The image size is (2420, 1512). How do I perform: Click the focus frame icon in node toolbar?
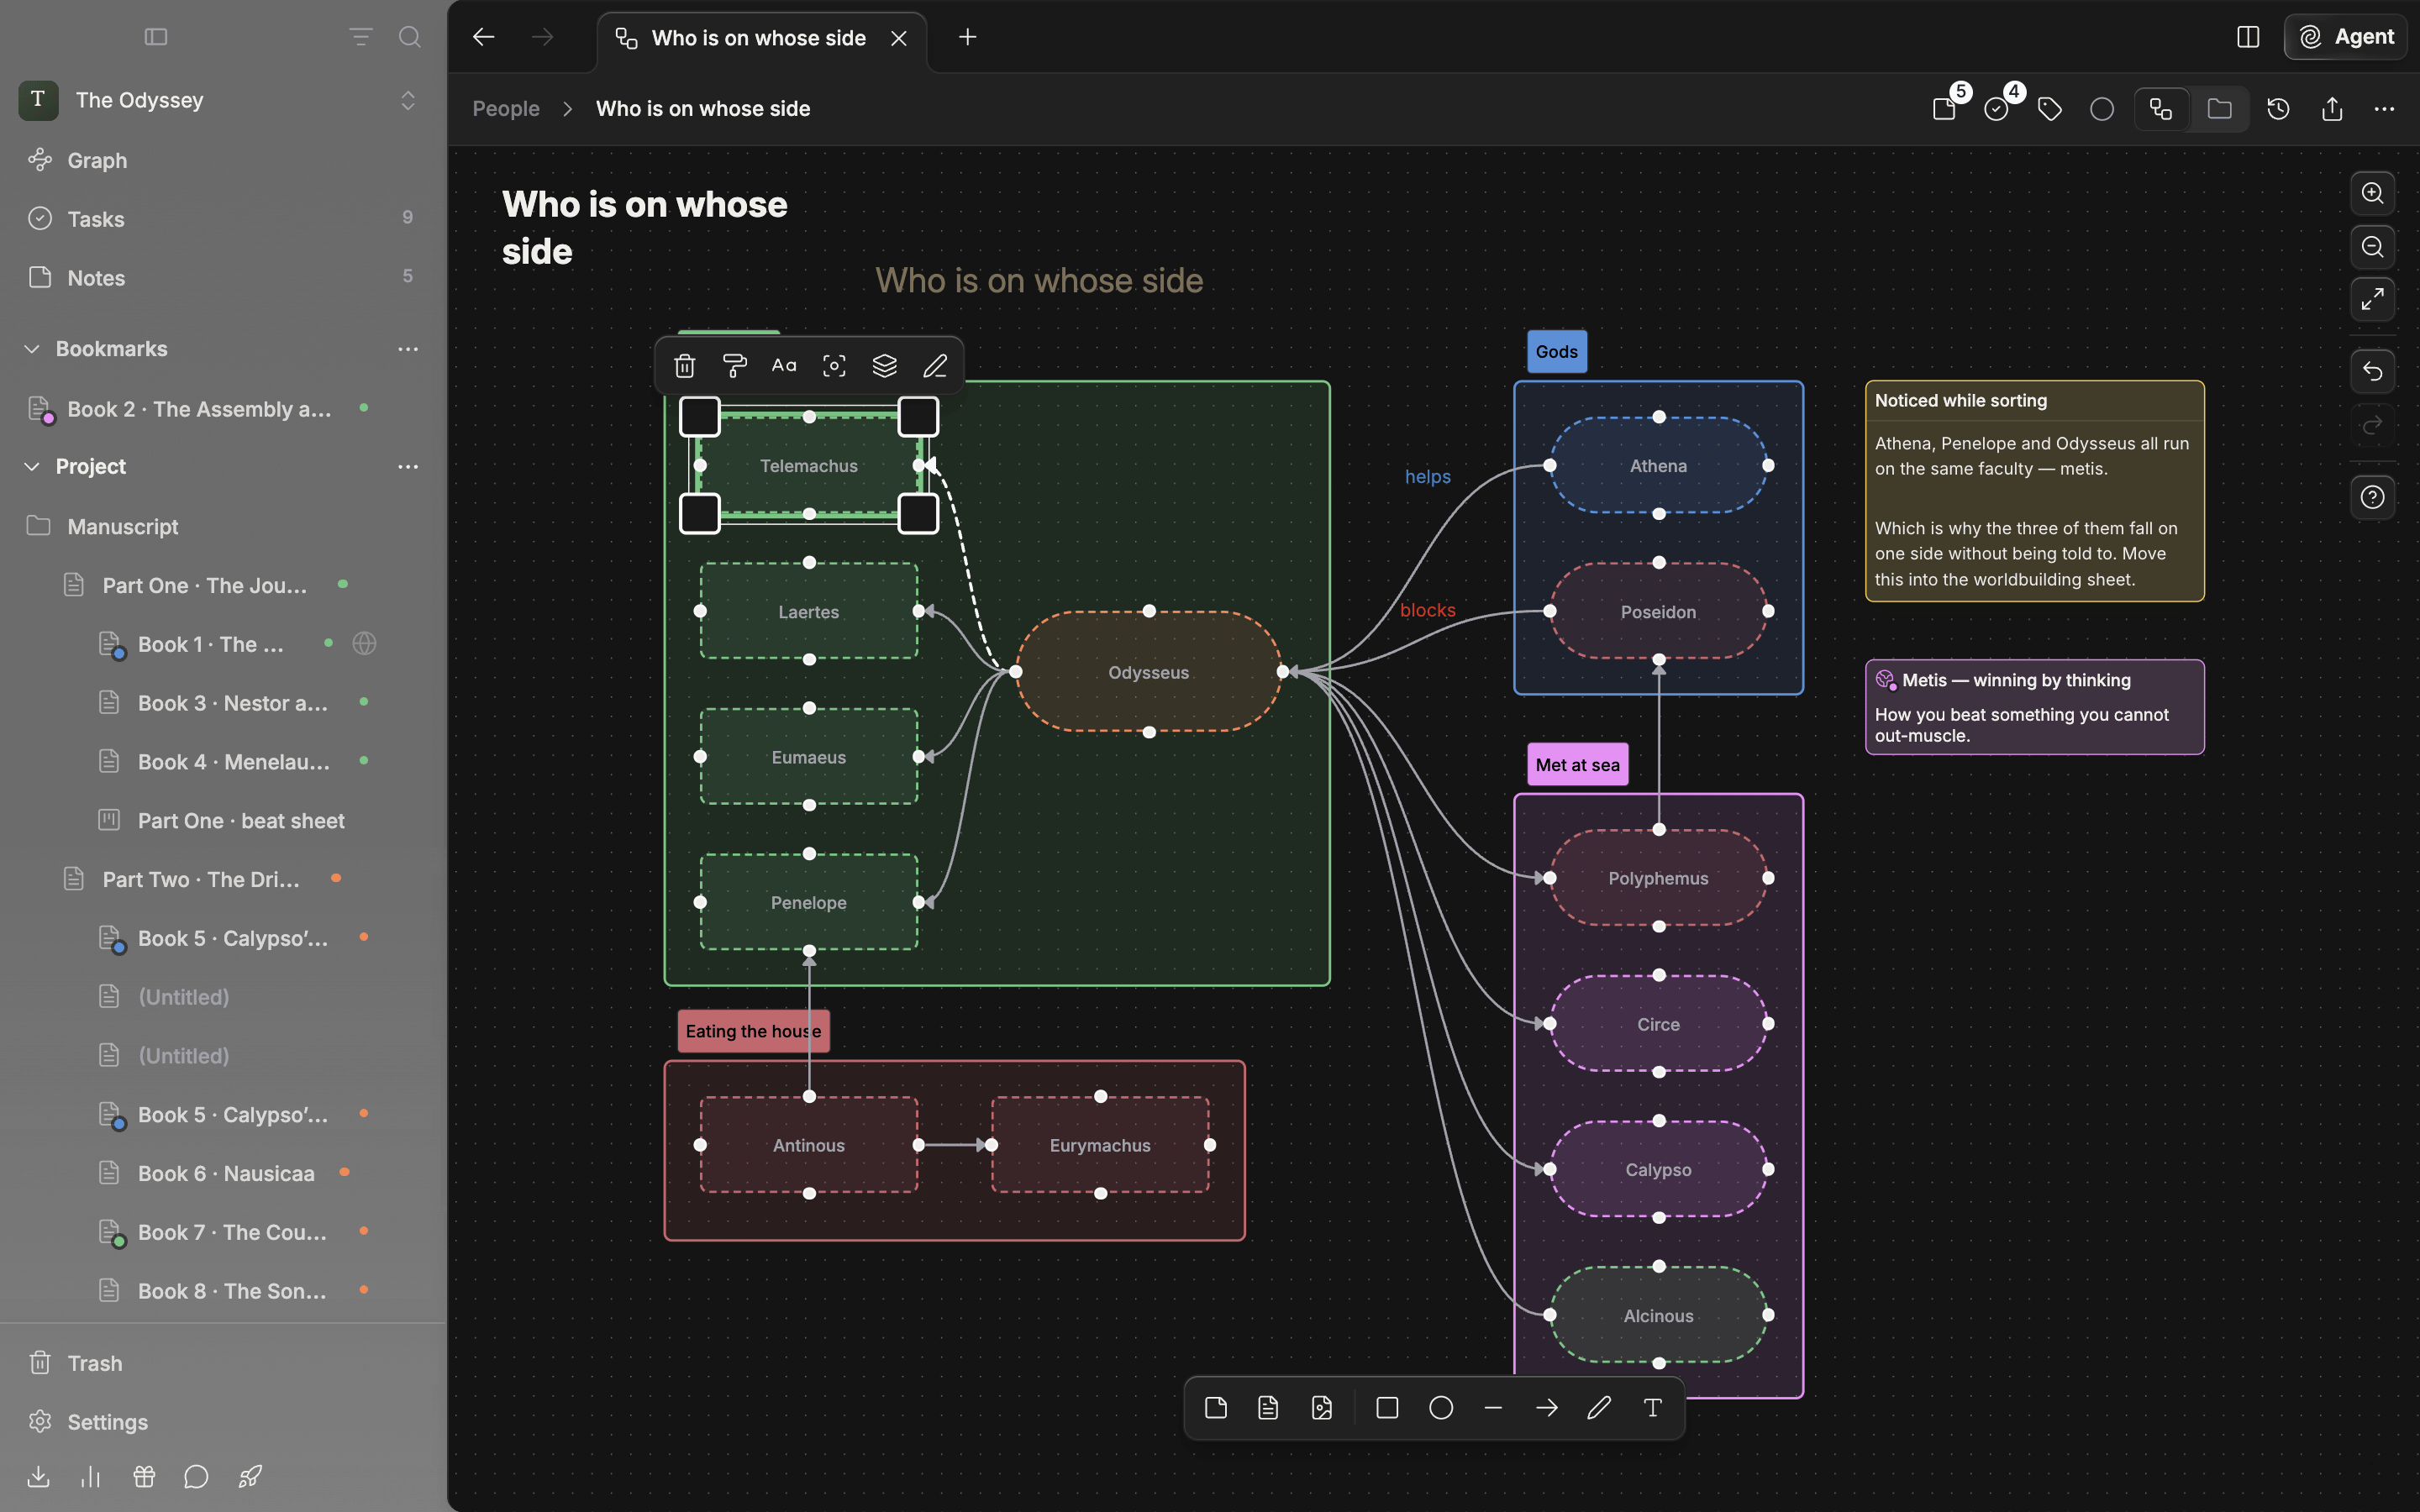coord(834,366)
